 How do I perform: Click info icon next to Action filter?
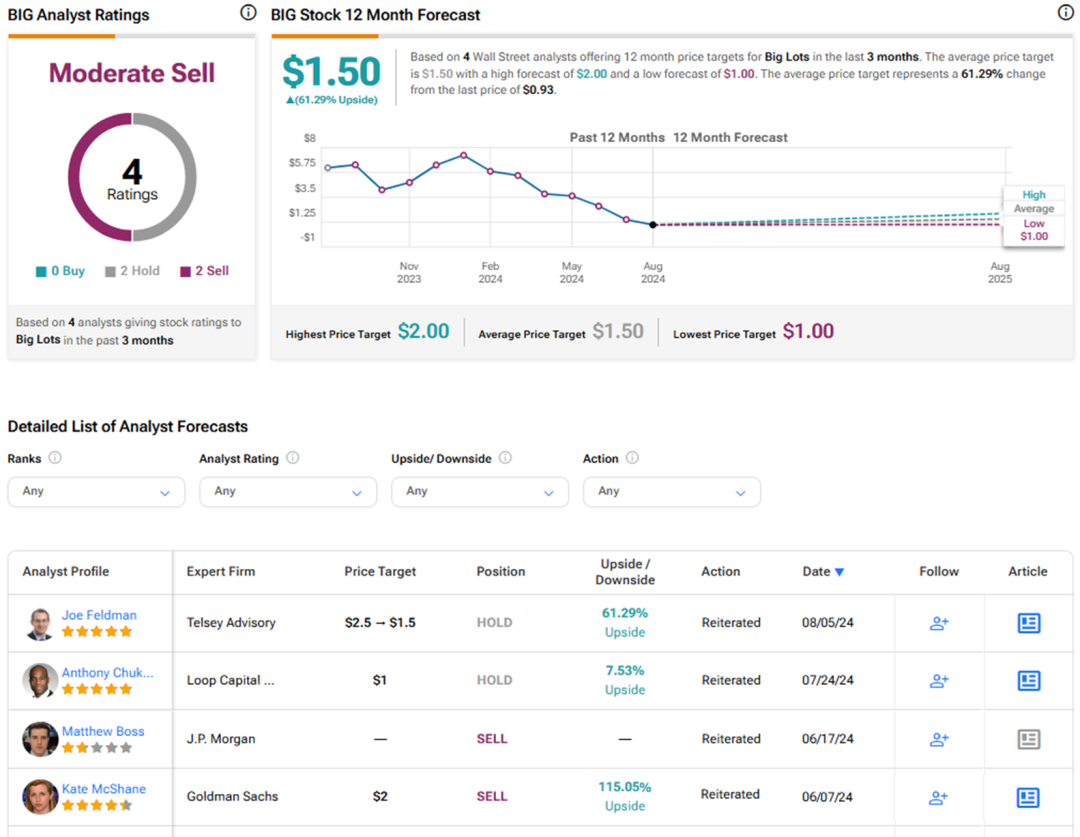(x=632, y=457)
